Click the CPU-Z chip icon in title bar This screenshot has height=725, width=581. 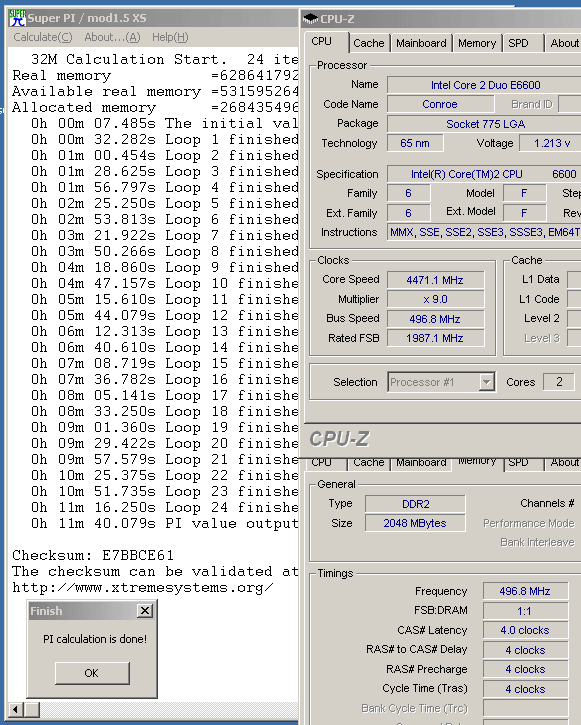pyautogui.click(x=310, y=19)
